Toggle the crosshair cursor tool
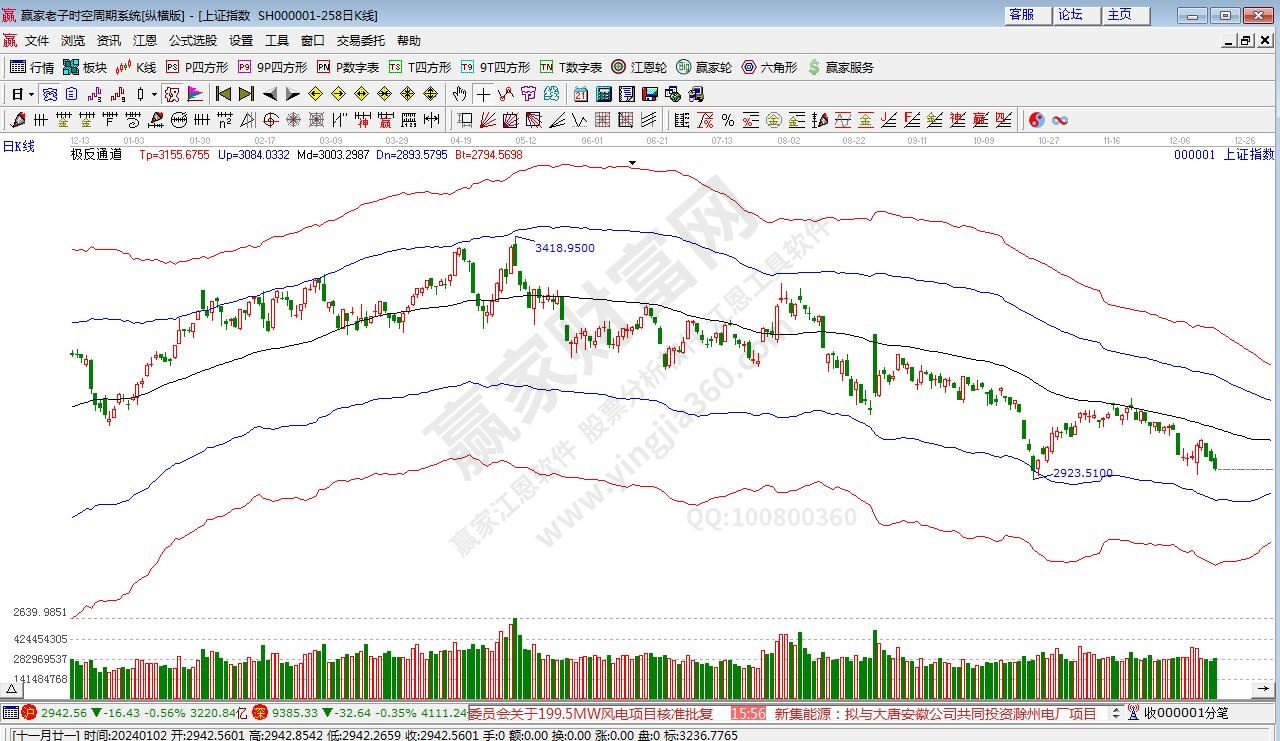The height and width of the screenshot is (741, 1280). [x=483, y=94]
